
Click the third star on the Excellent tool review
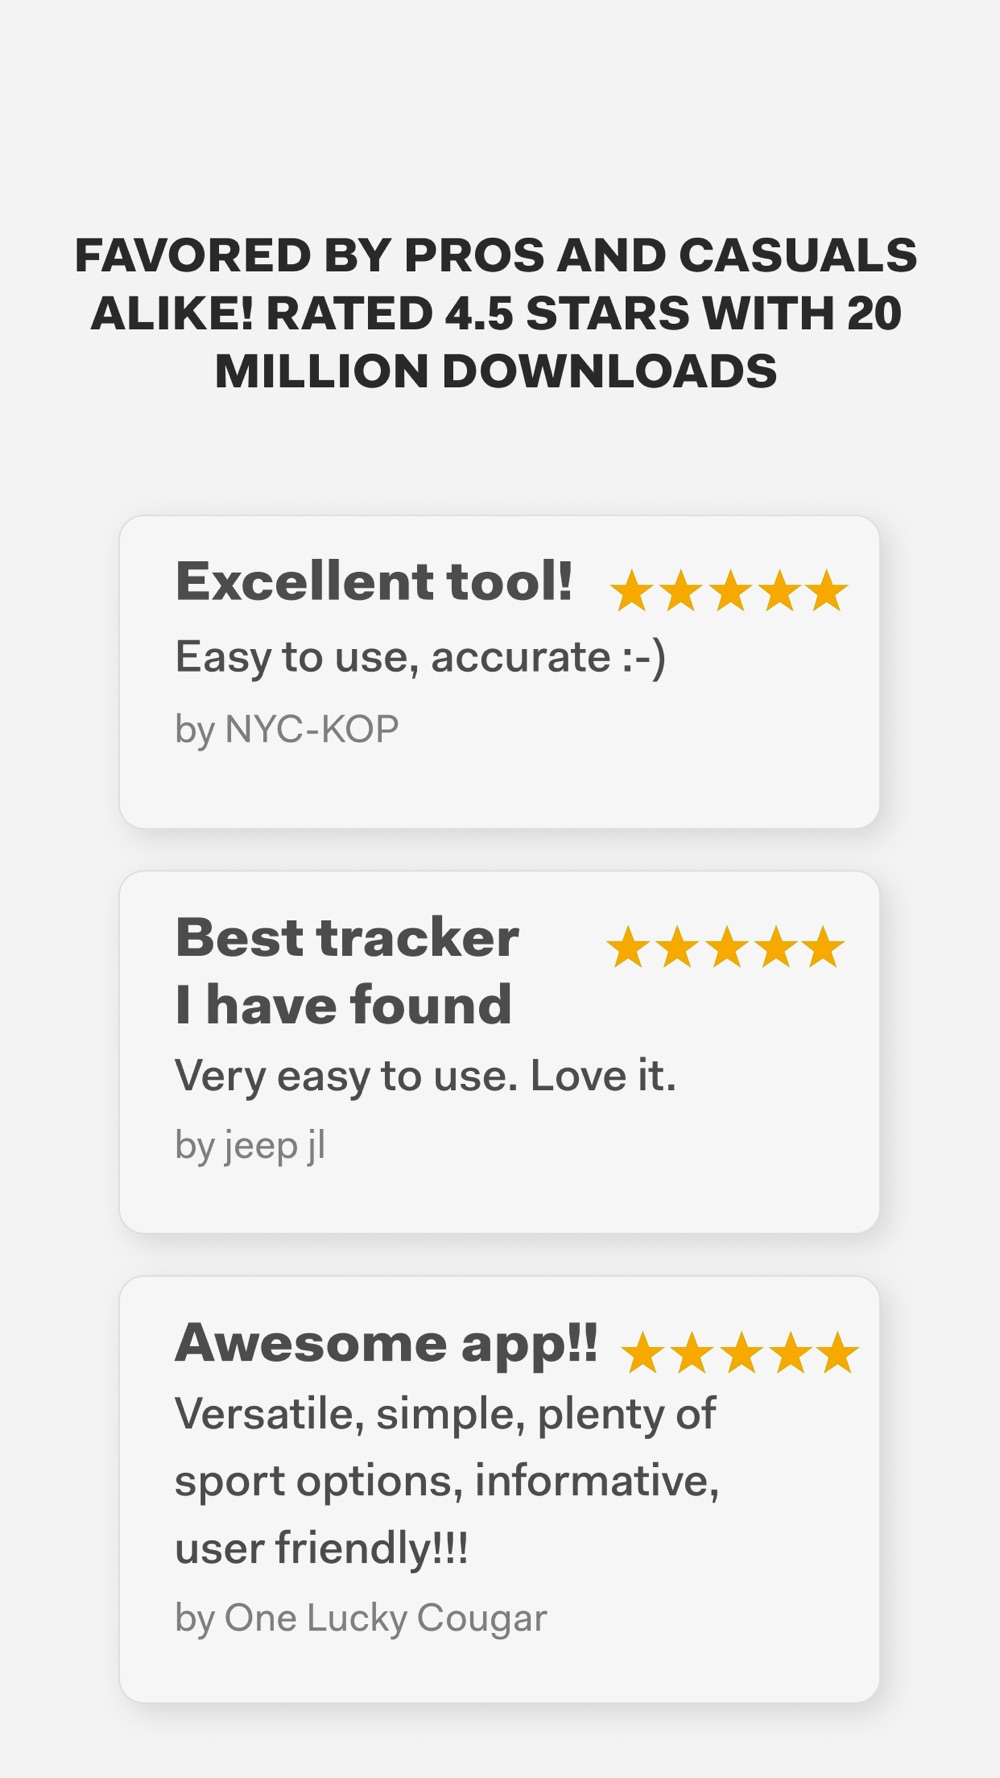point(730,591)
